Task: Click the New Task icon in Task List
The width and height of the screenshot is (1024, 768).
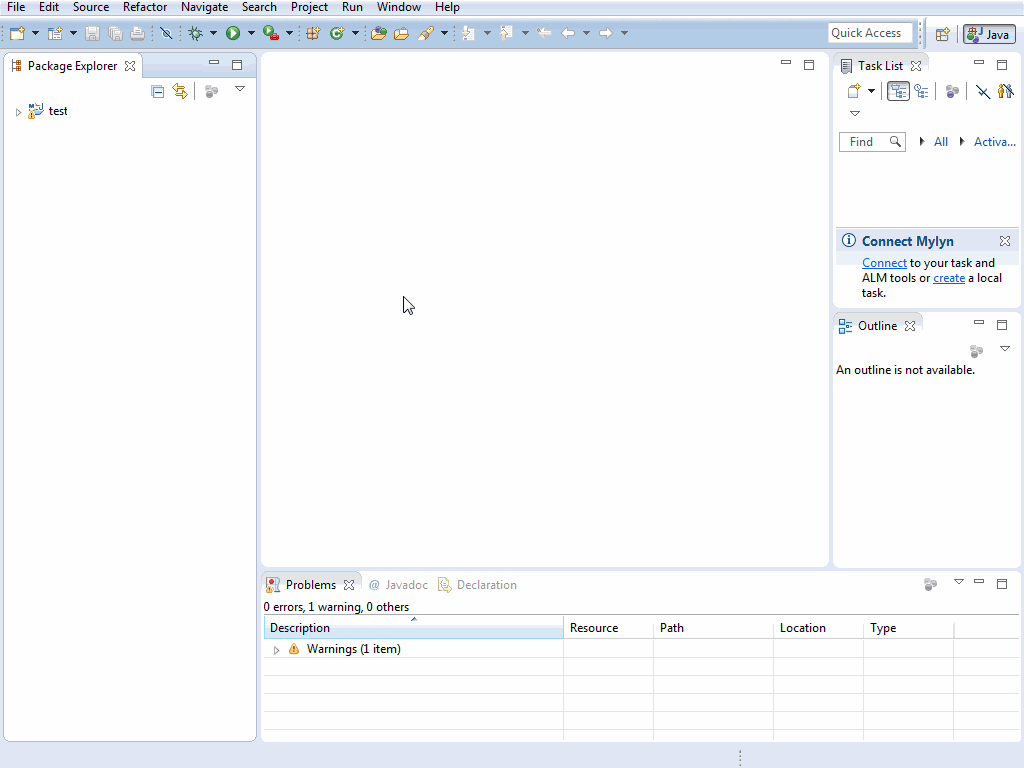Action: coord(854,91)
